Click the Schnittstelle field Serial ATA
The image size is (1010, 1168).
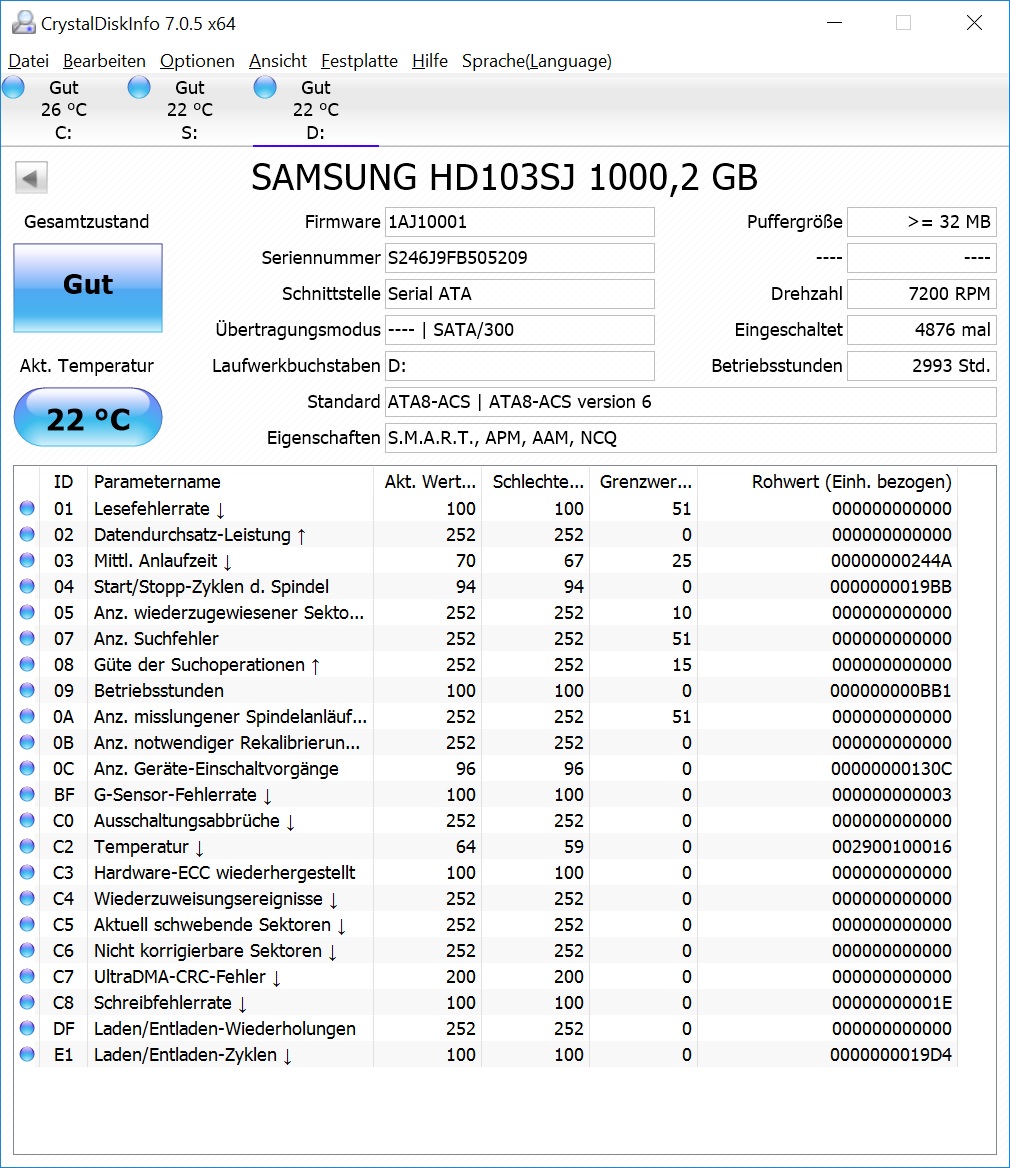(520, 293)
